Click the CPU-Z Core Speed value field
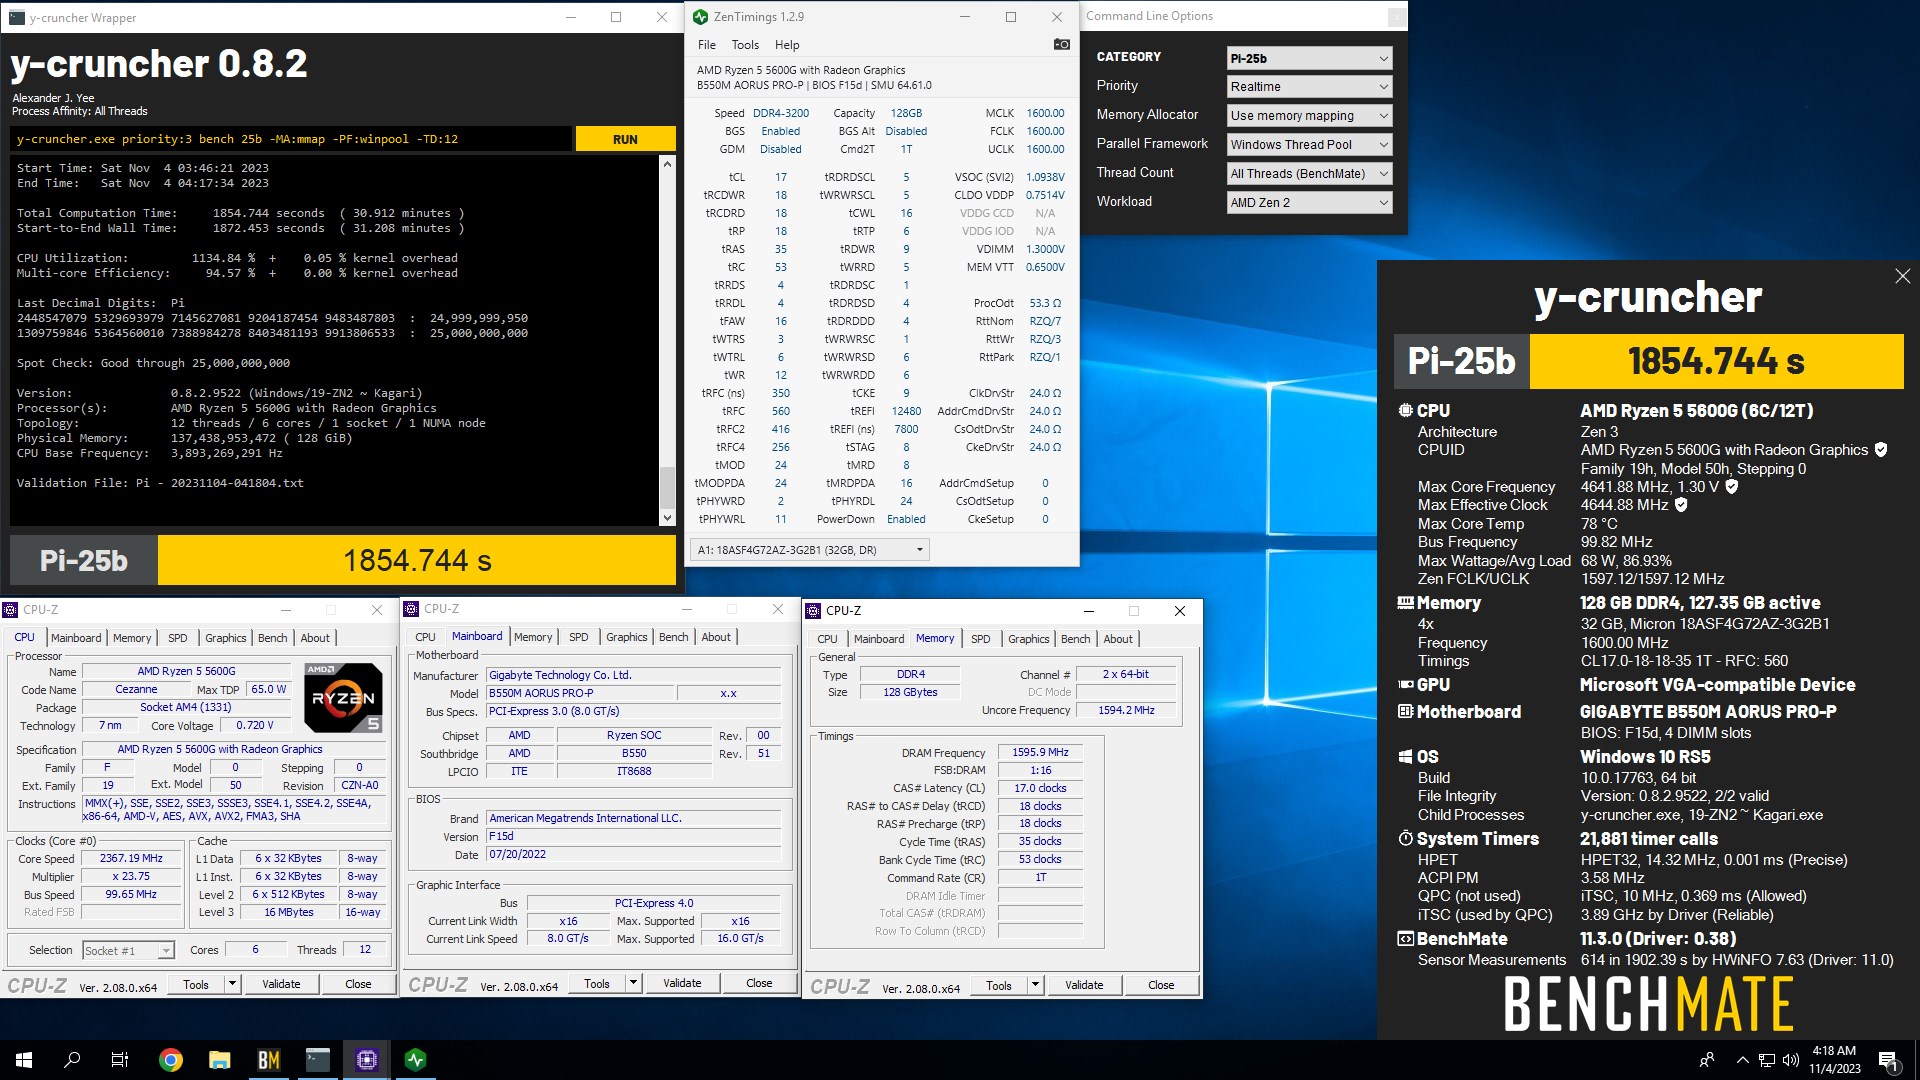This screenshot has width=1920, height=1080. 132,859
